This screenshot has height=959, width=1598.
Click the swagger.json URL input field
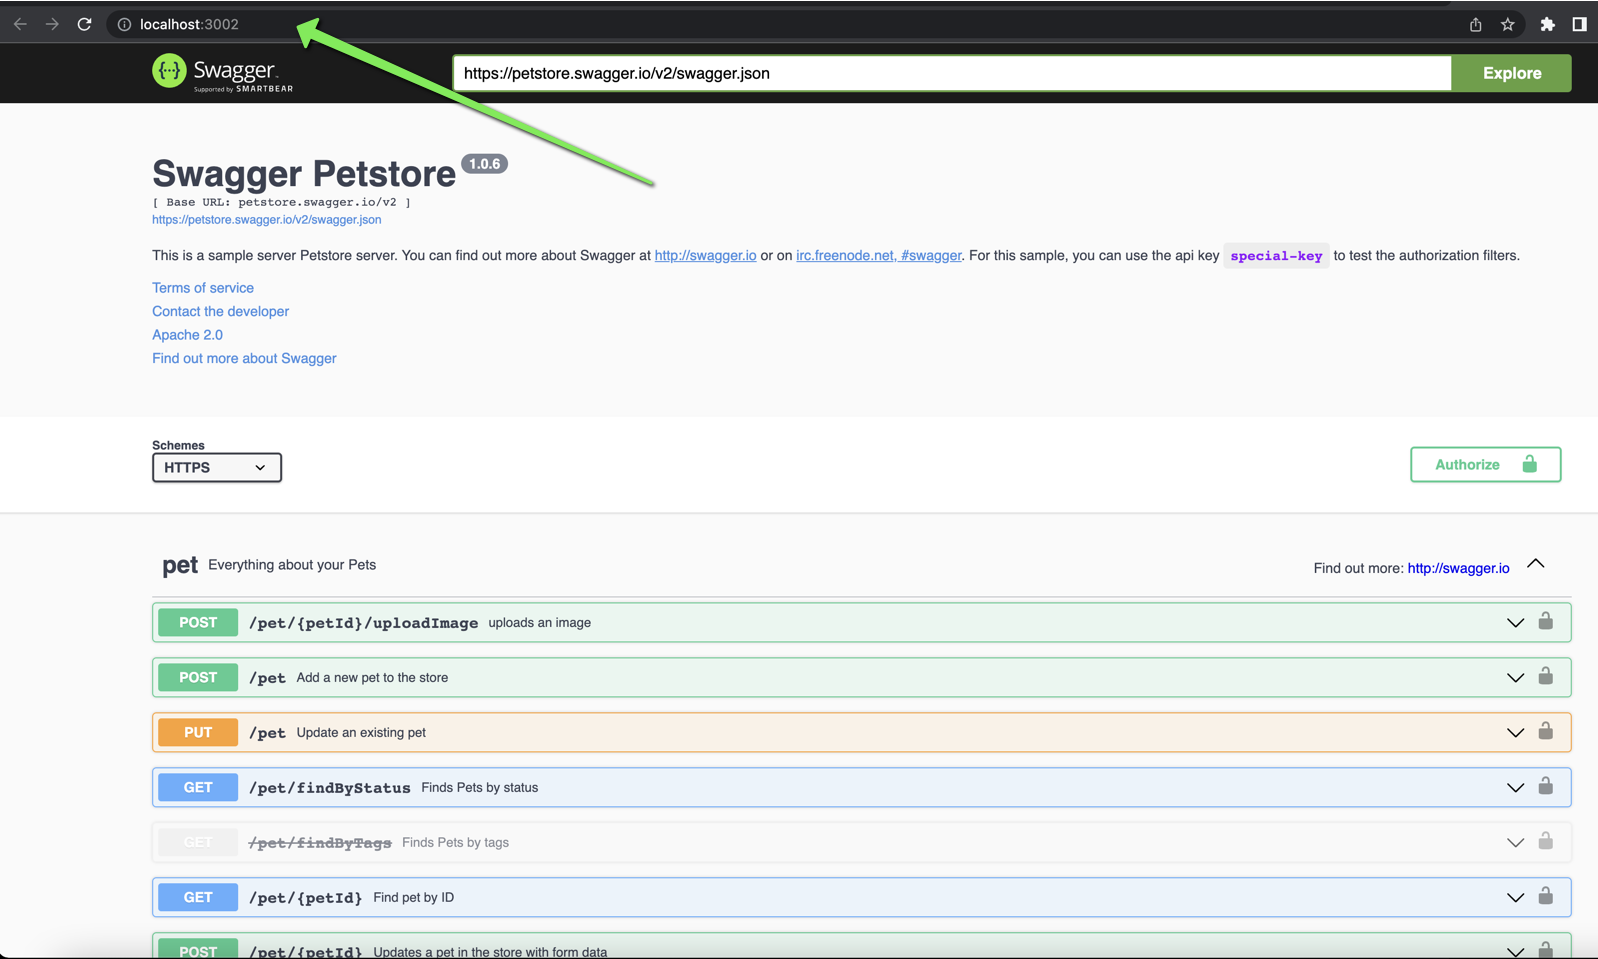tap(952, 73)
